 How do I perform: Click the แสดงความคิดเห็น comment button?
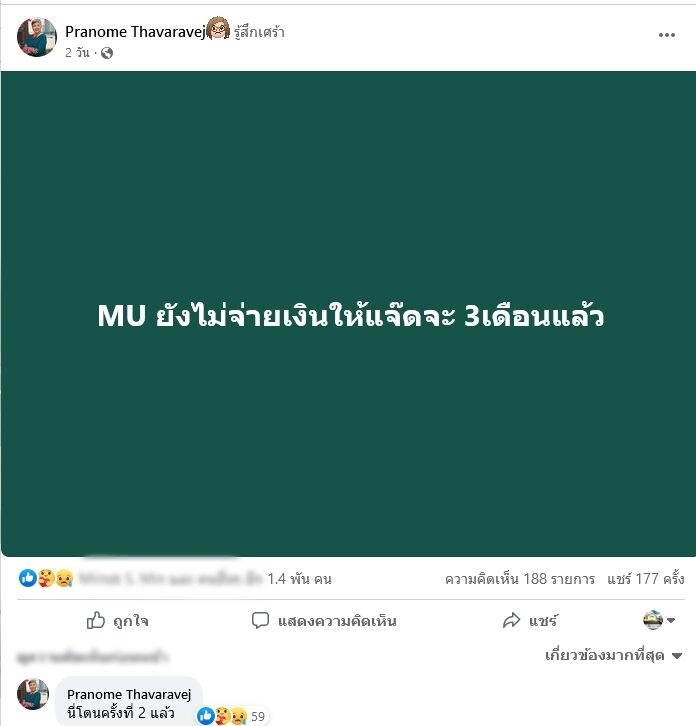324,620
